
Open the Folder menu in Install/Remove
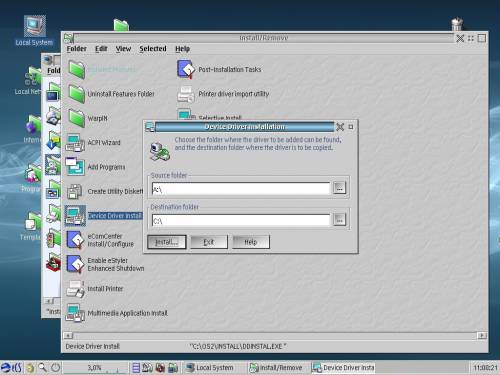click(76, 49)
